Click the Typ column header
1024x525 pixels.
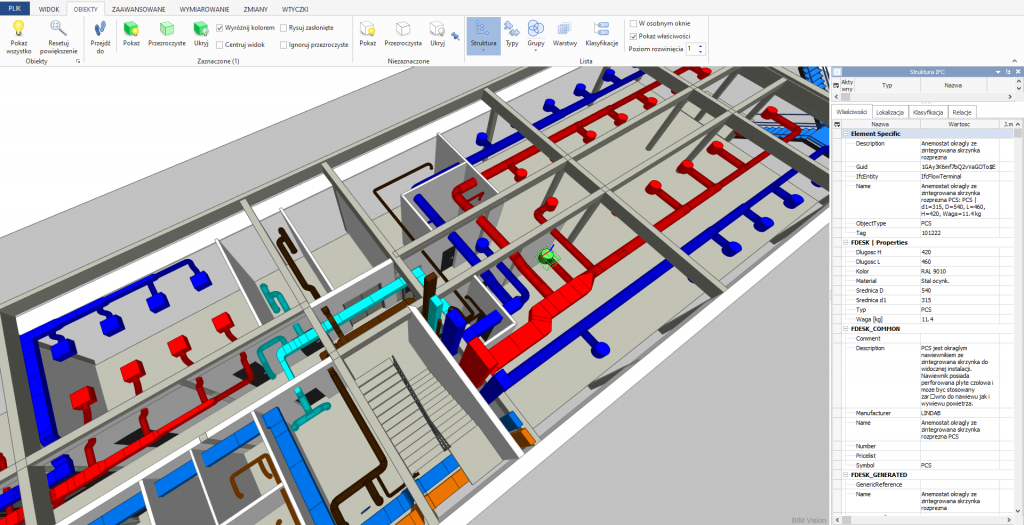(x=886, y=87)
